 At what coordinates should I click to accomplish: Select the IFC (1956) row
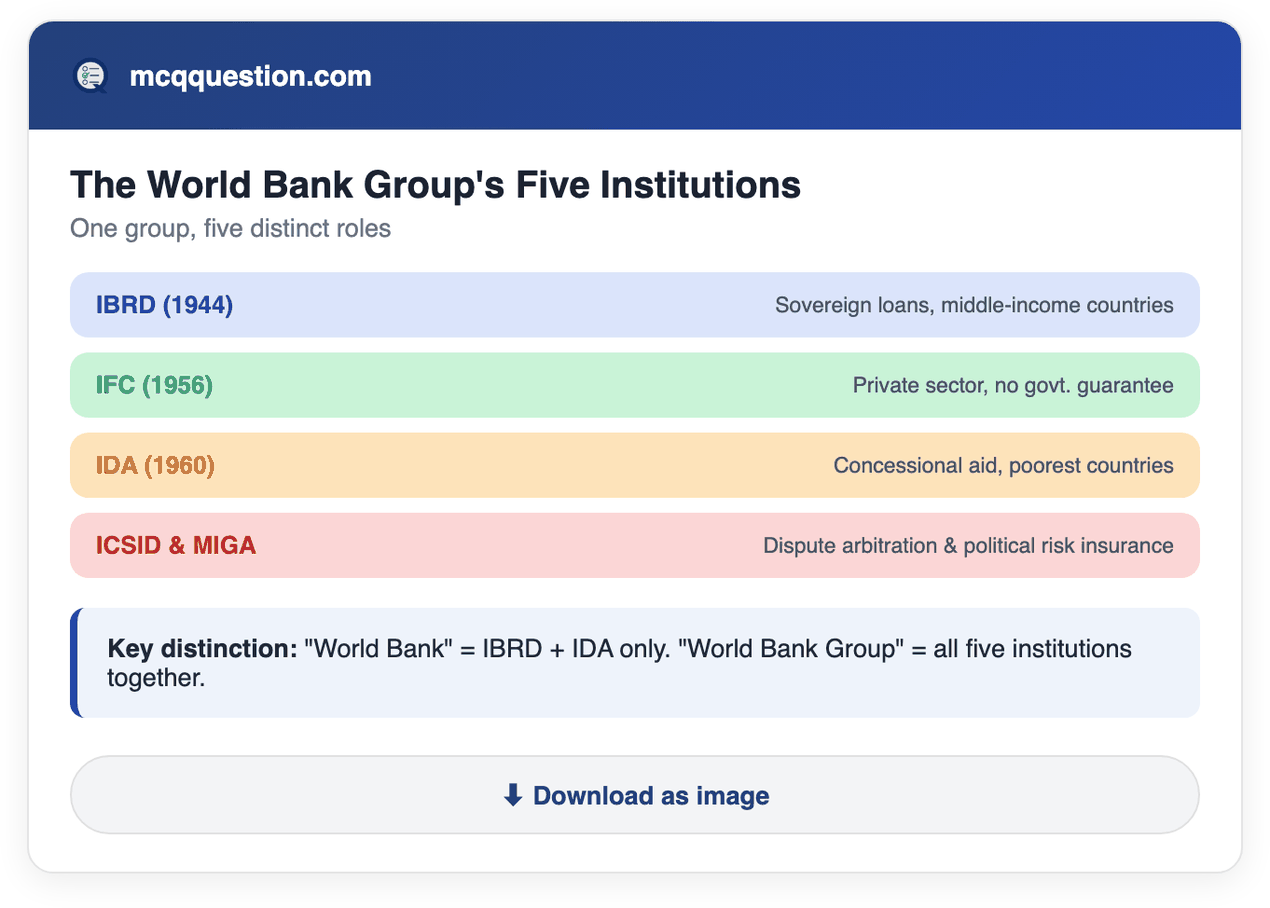pos(635,385)
